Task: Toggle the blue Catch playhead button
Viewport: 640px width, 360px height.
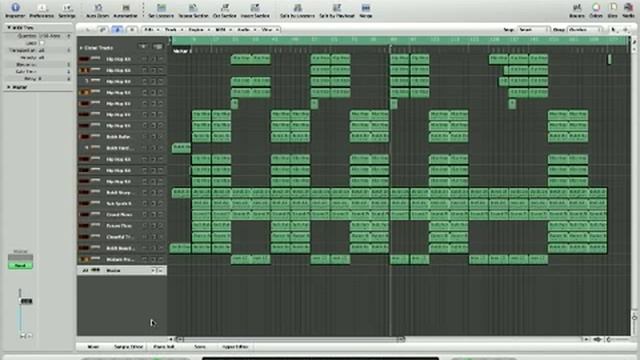Action: click(118, 29)
